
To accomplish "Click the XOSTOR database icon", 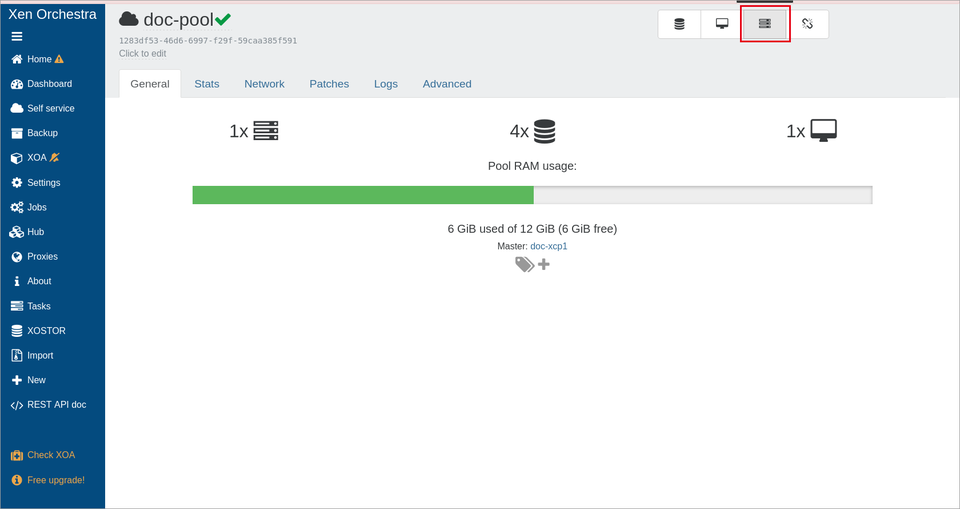I will (x=17, y=331).
